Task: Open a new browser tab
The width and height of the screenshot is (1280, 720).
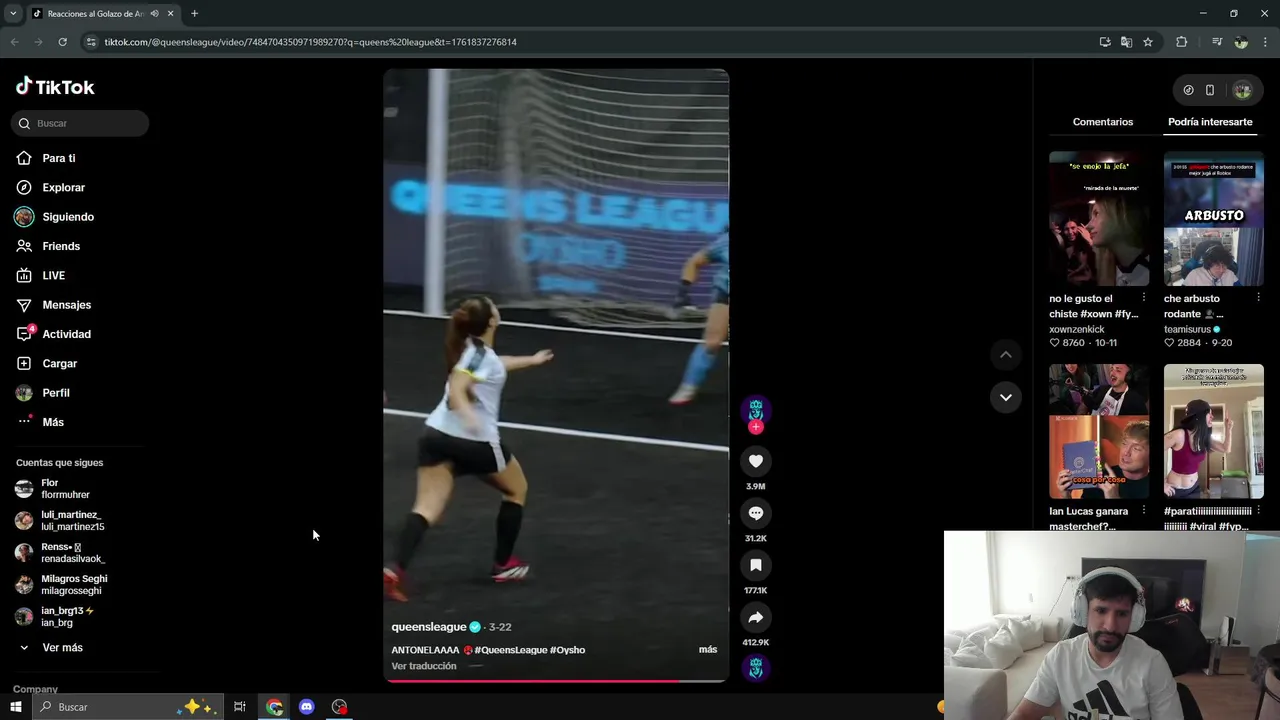Action: pyautogui.click(x=194, y=14)
